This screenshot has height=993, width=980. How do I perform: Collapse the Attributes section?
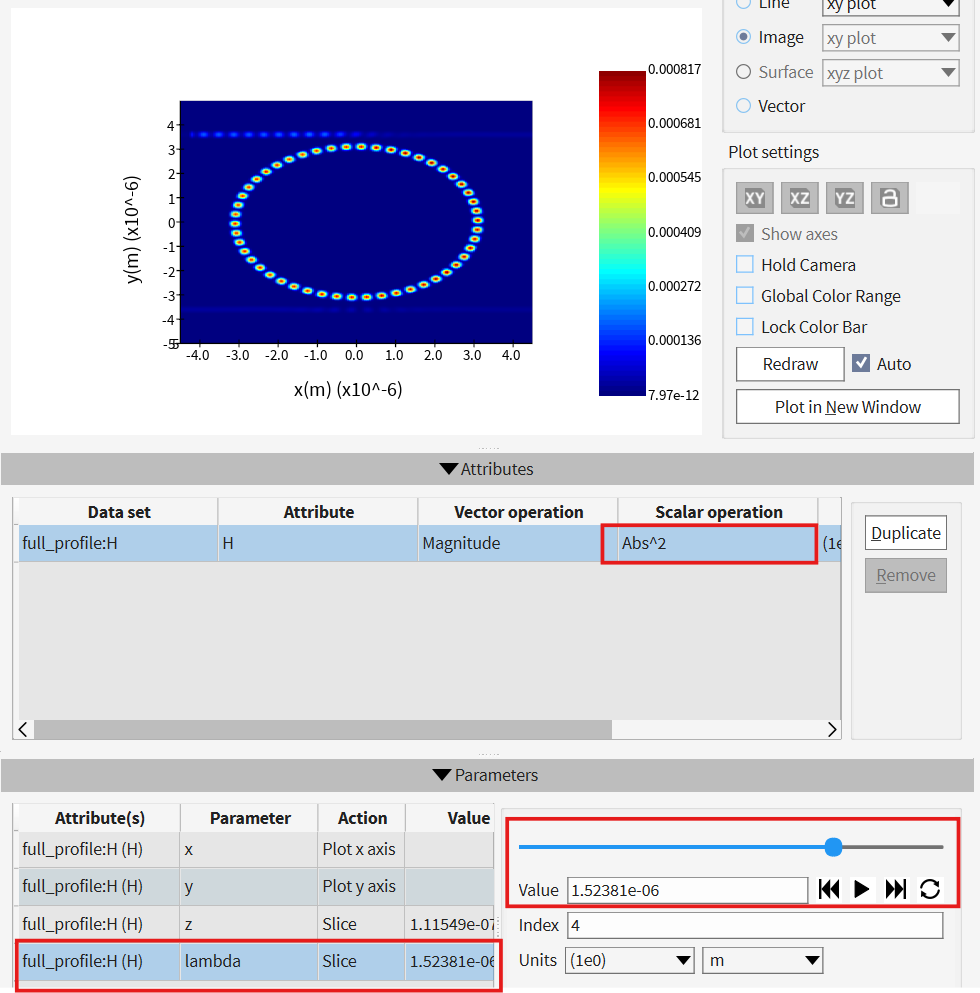coord(487,469)
